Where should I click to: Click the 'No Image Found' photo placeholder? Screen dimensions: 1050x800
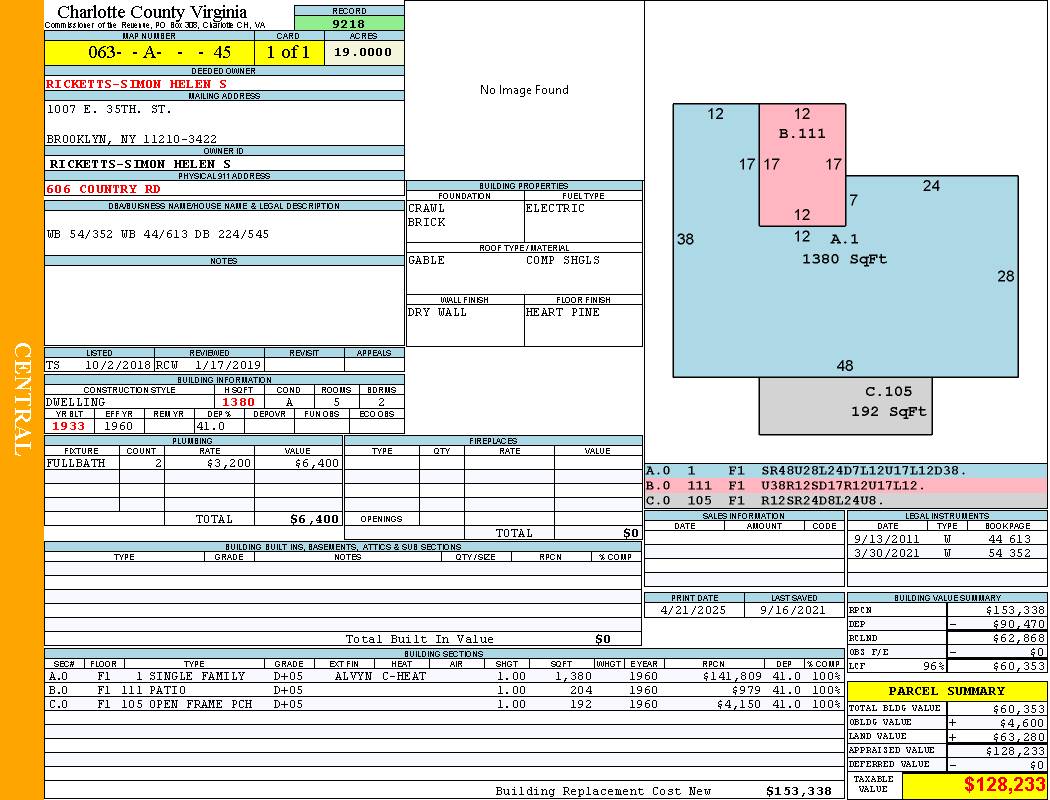point(524,90)
